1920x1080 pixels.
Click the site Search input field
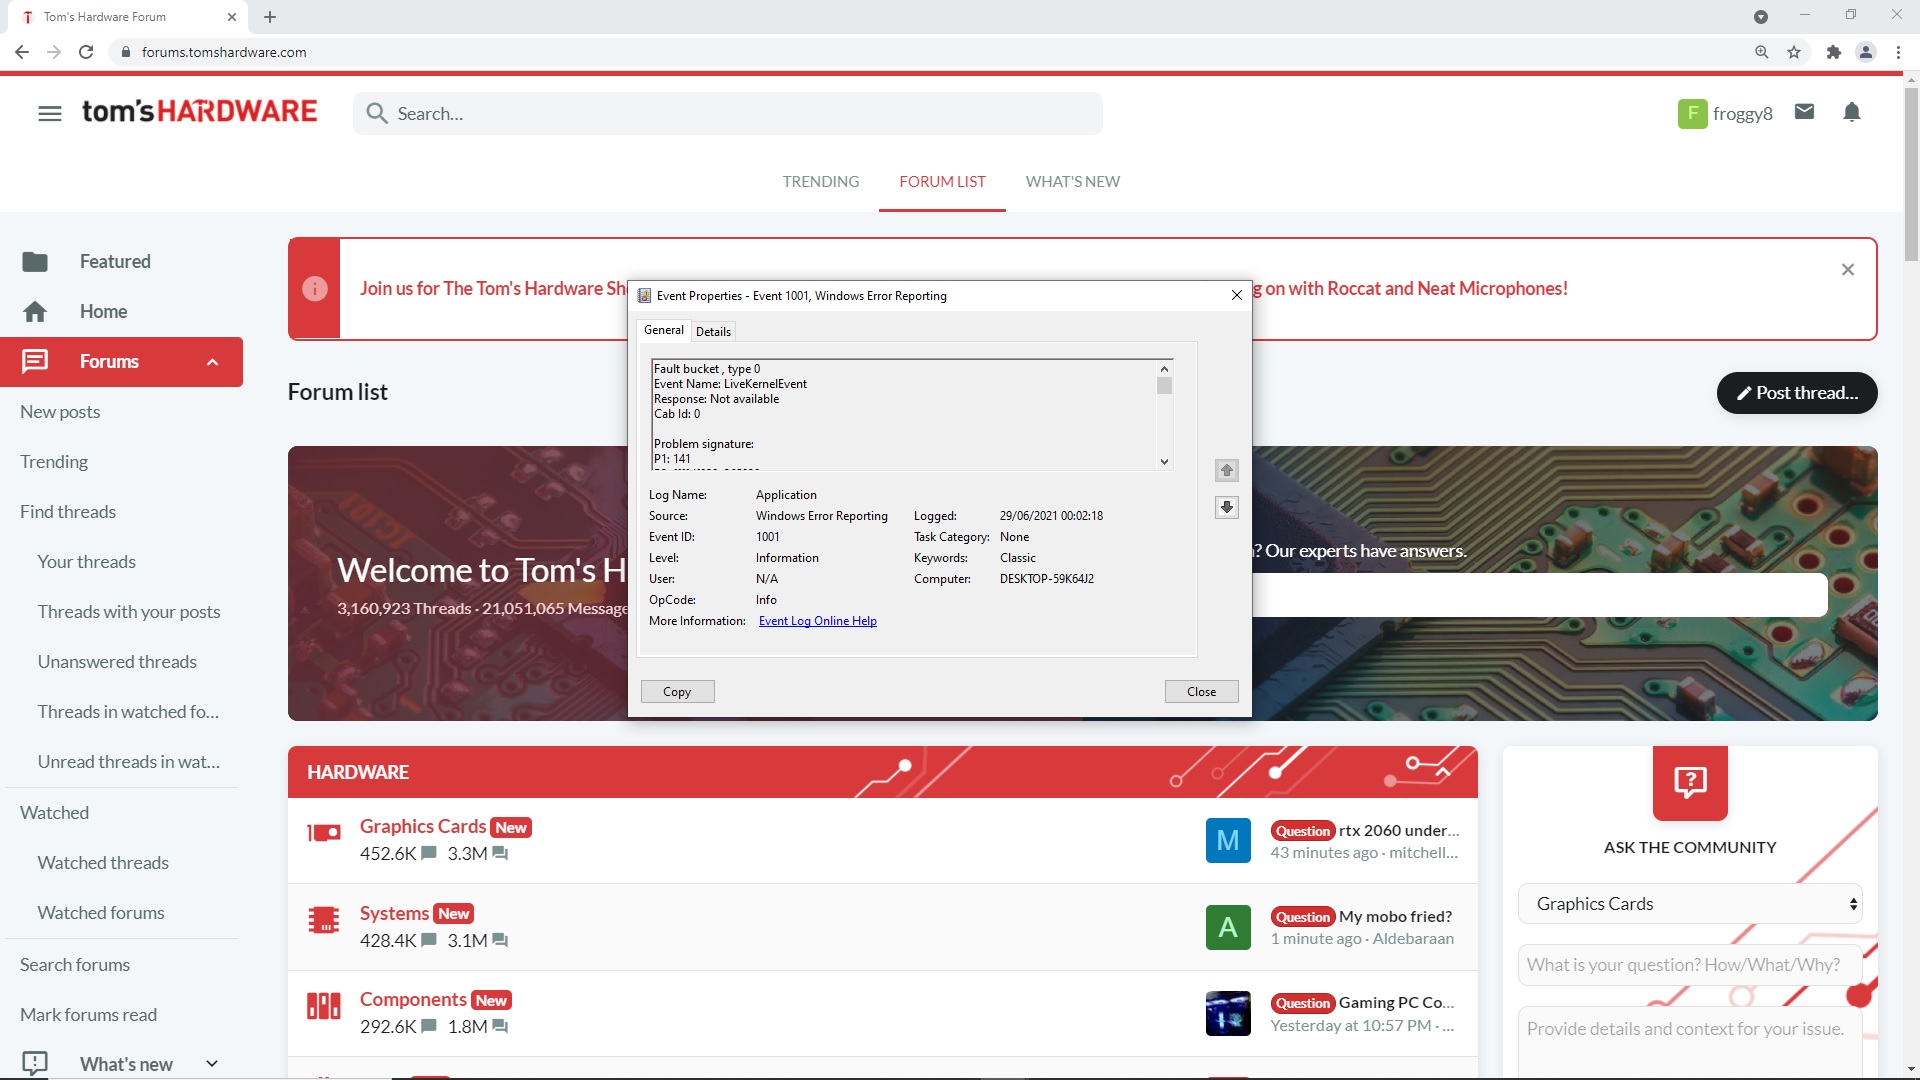click(x=728, y=113)
